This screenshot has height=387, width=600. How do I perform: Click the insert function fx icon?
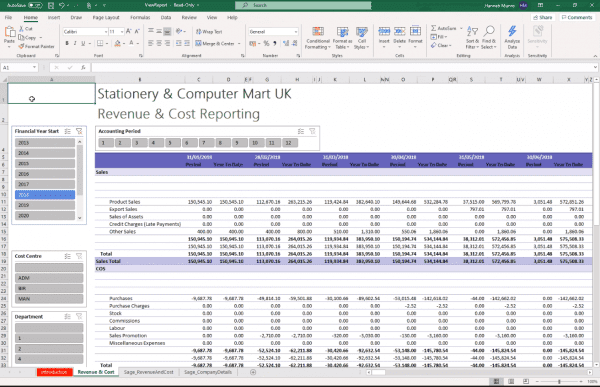(83, 68)
